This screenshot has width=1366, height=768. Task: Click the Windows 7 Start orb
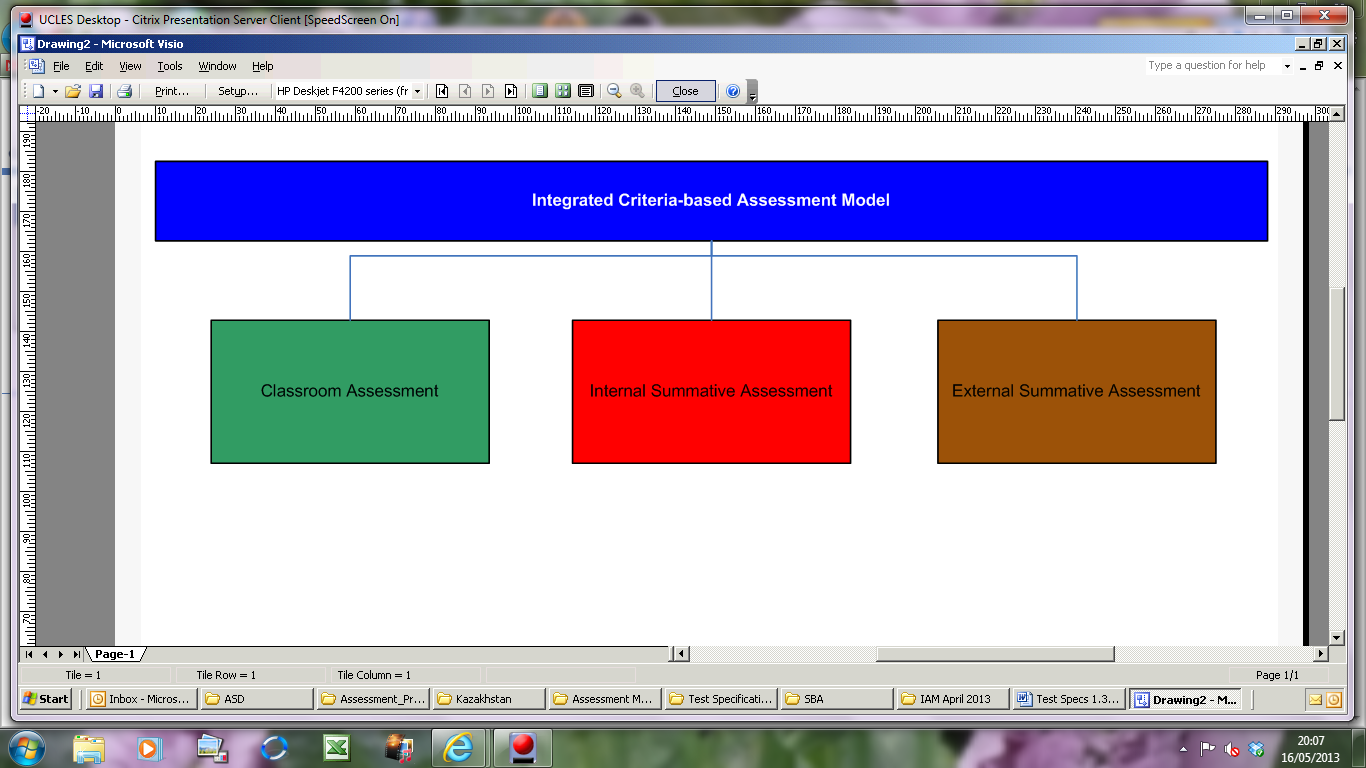click(25, 748)
